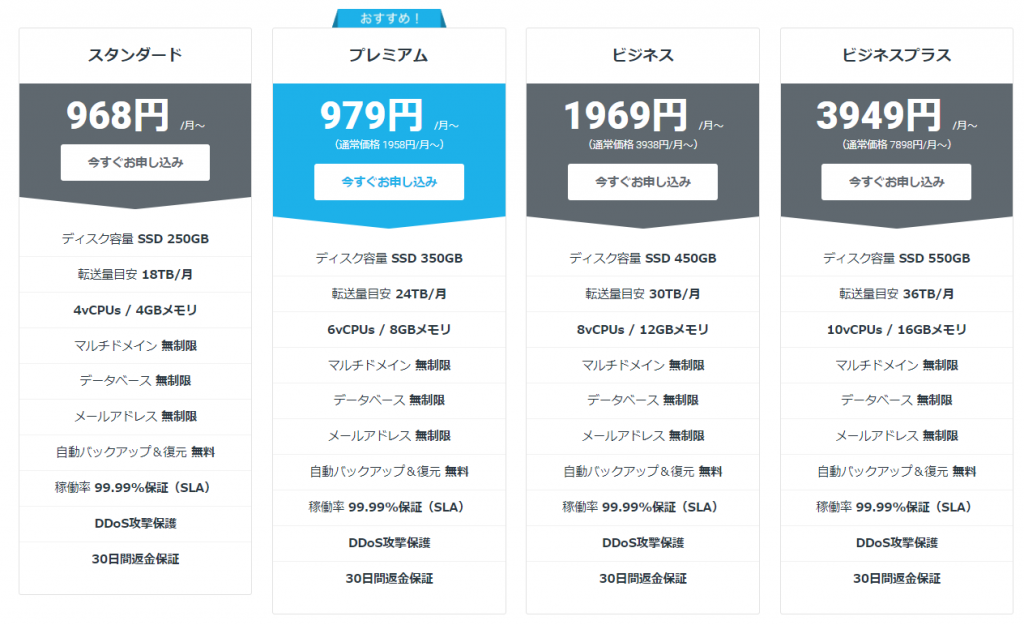Viewport: 1024px width, 625px height.
Task: Click the 1969円 price text
Action: 625,117
